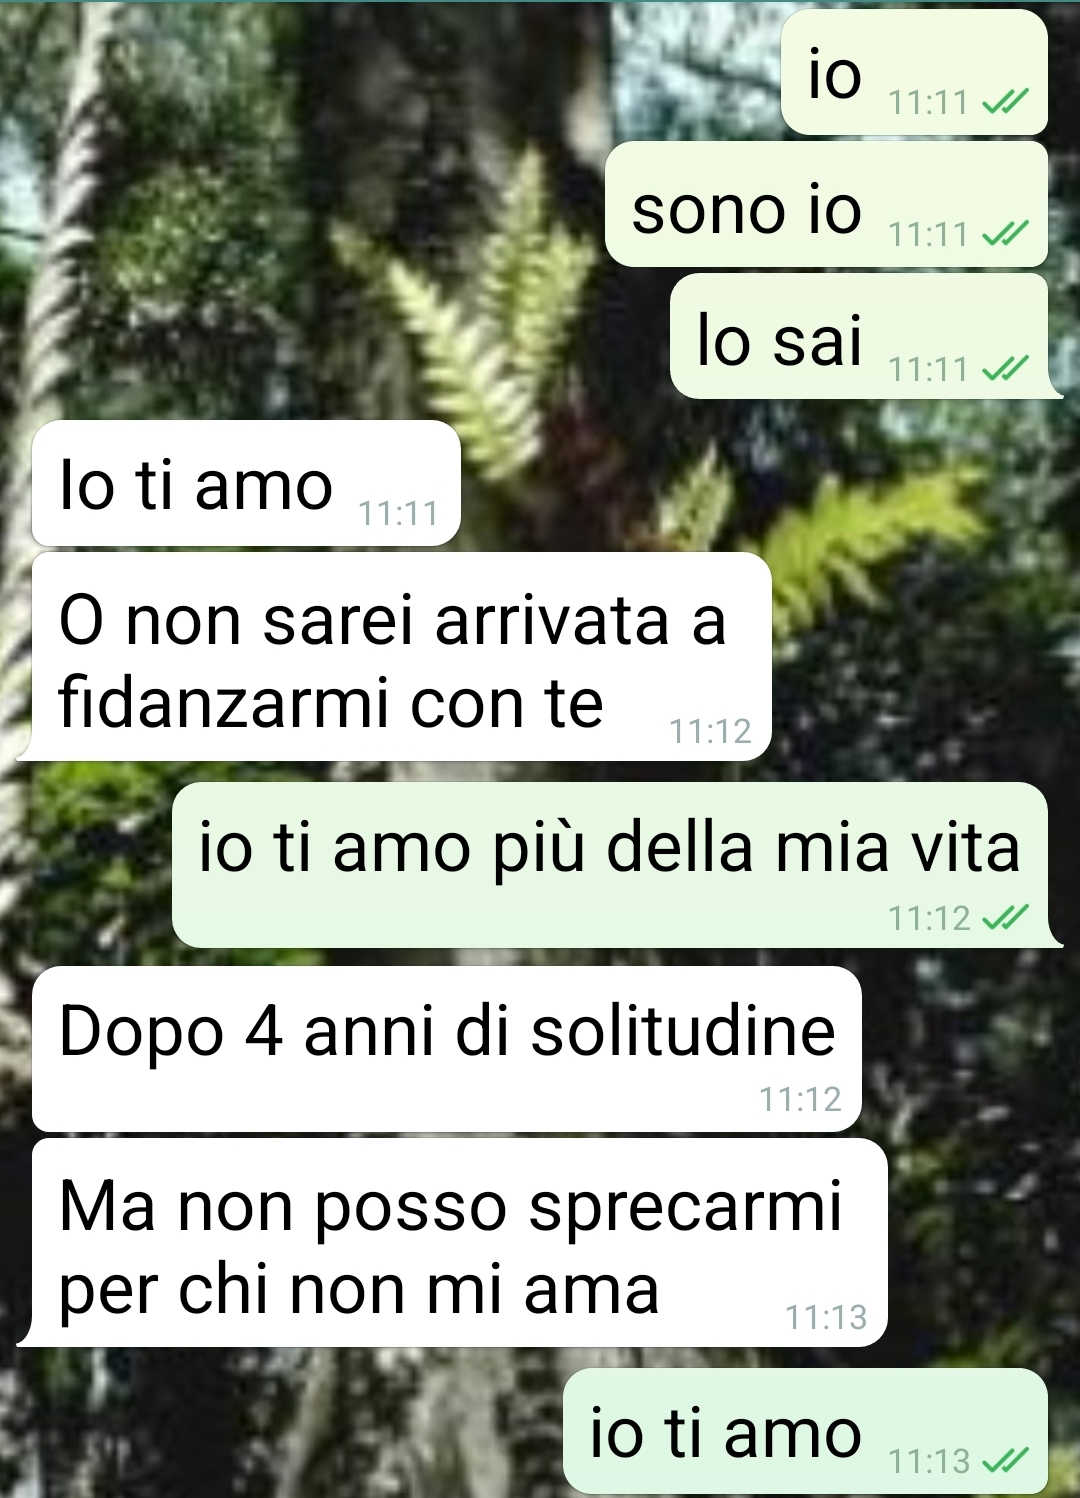
Task: Tap the 11:11 timestamp on 'sono io'
Action: coord(928,234)
